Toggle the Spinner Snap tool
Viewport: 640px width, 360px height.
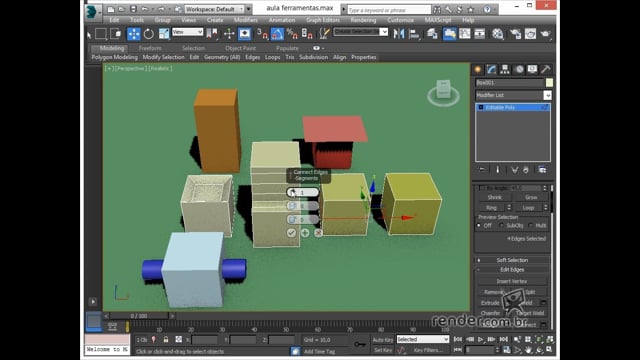coord(307,34)
